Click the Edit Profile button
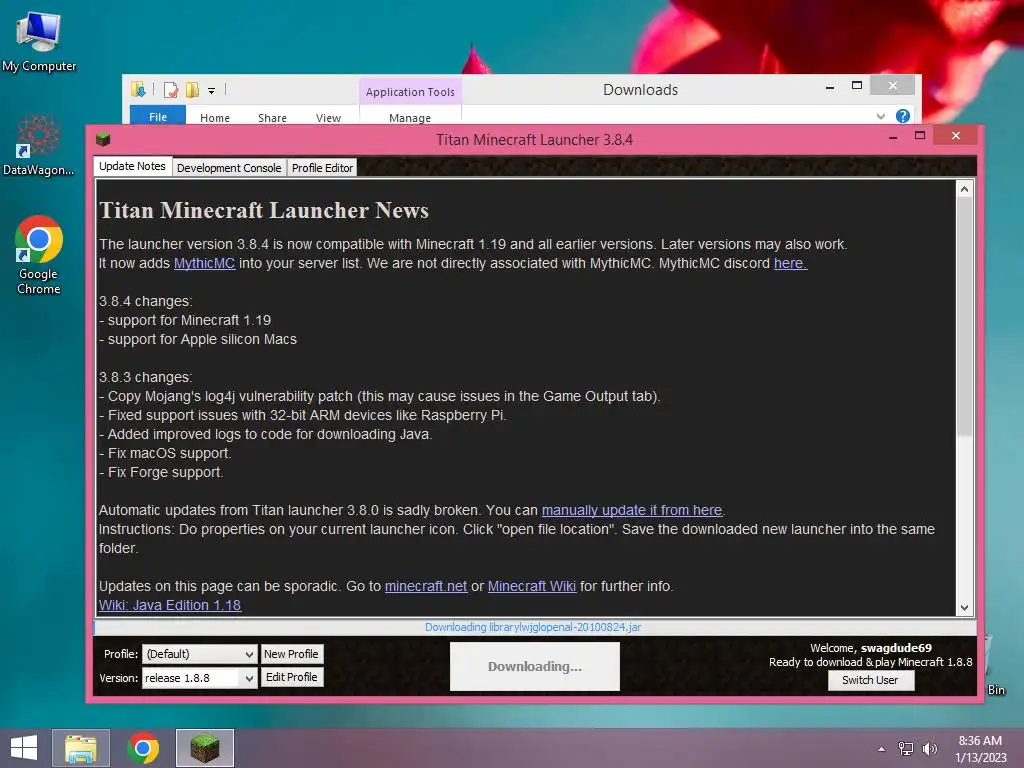Screen dimensions: 1024x768 pos(291,677)
